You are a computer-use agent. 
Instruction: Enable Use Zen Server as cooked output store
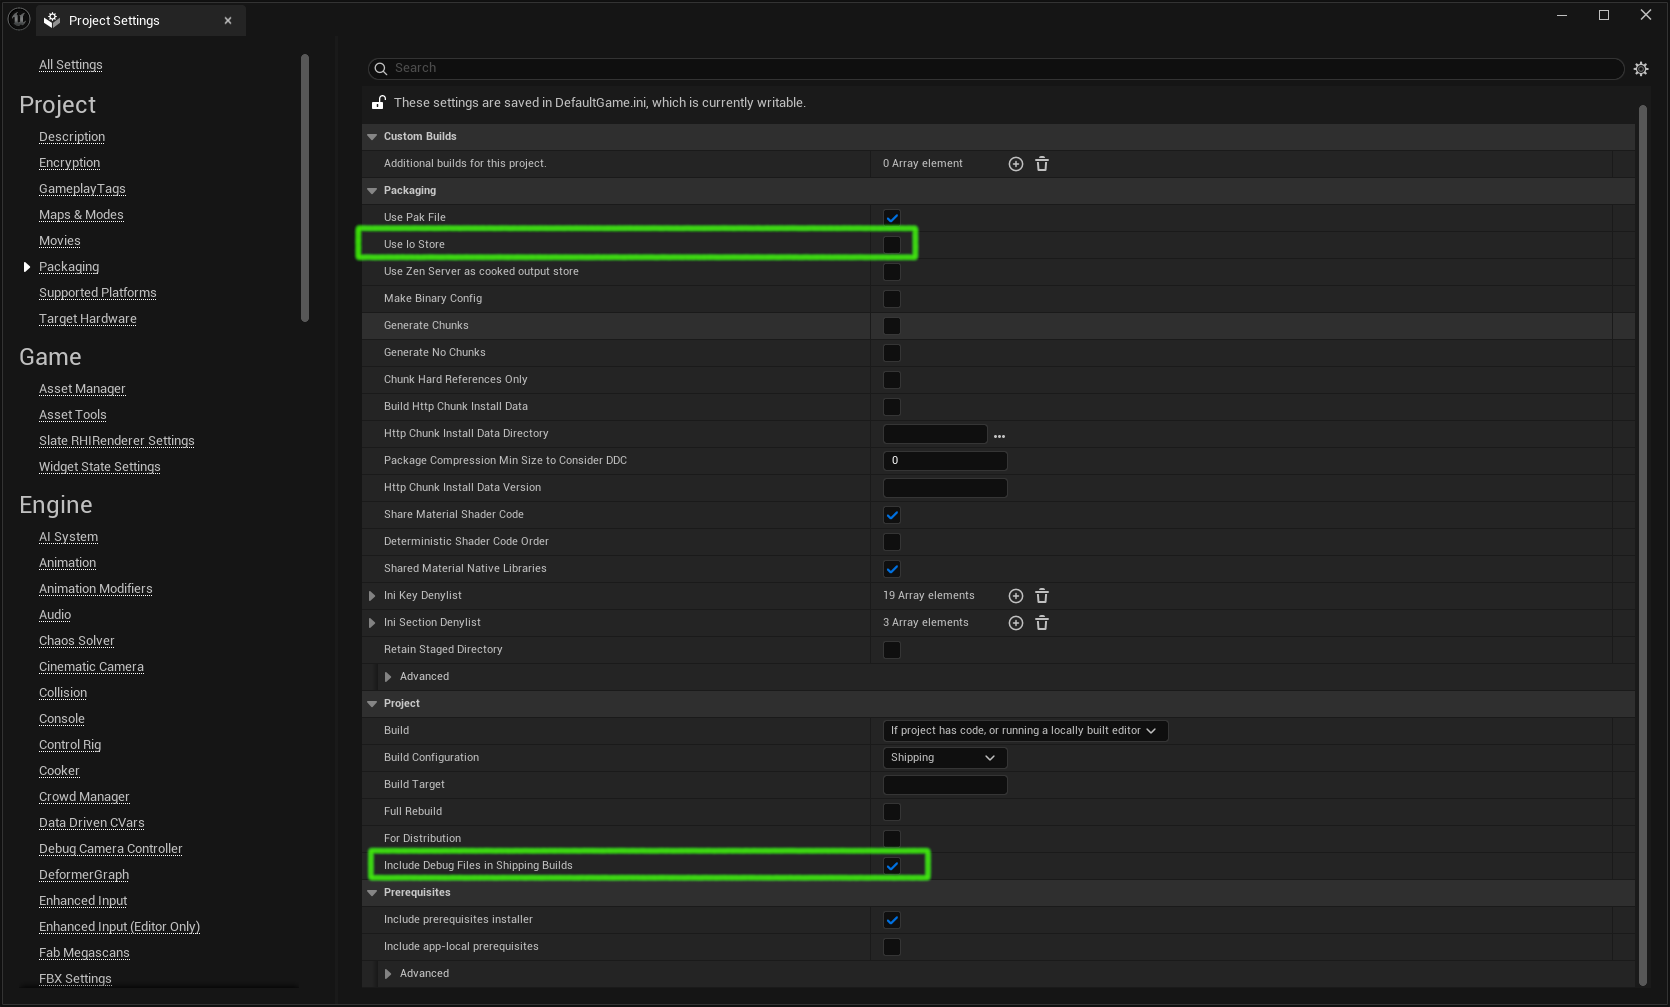coord(892,272)
